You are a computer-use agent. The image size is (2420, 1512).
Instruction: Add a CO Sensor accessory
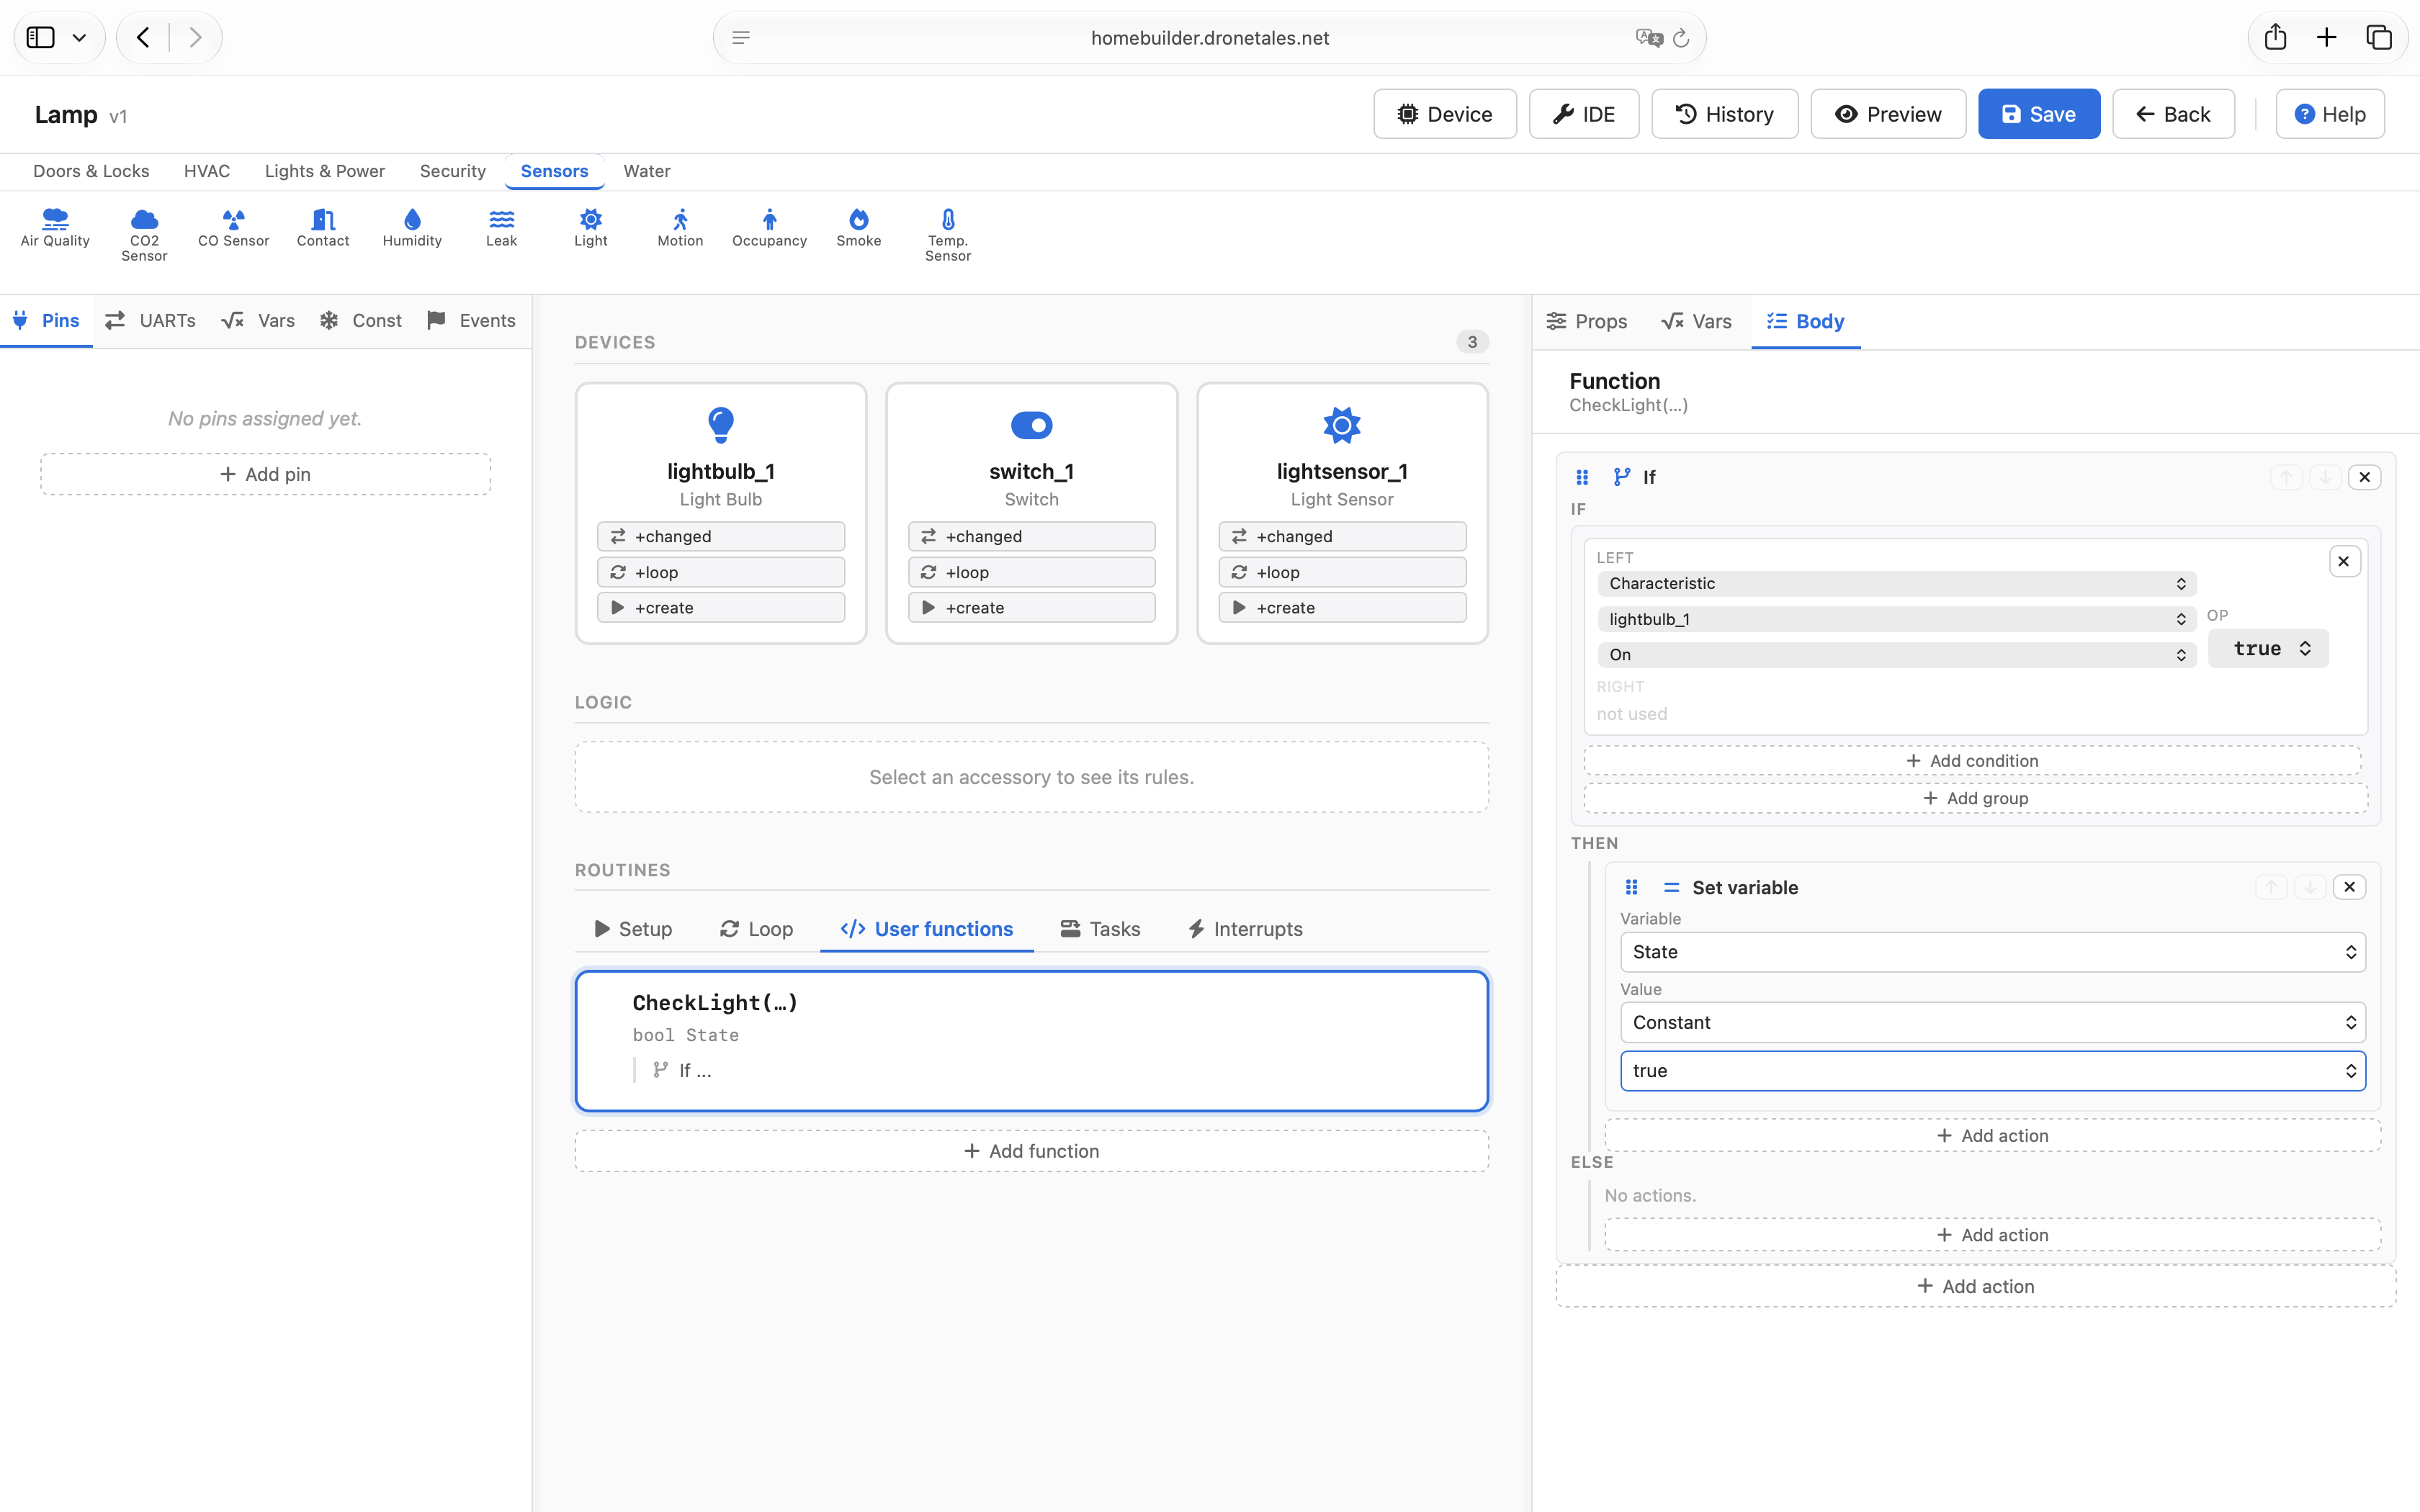pos(233,228)
